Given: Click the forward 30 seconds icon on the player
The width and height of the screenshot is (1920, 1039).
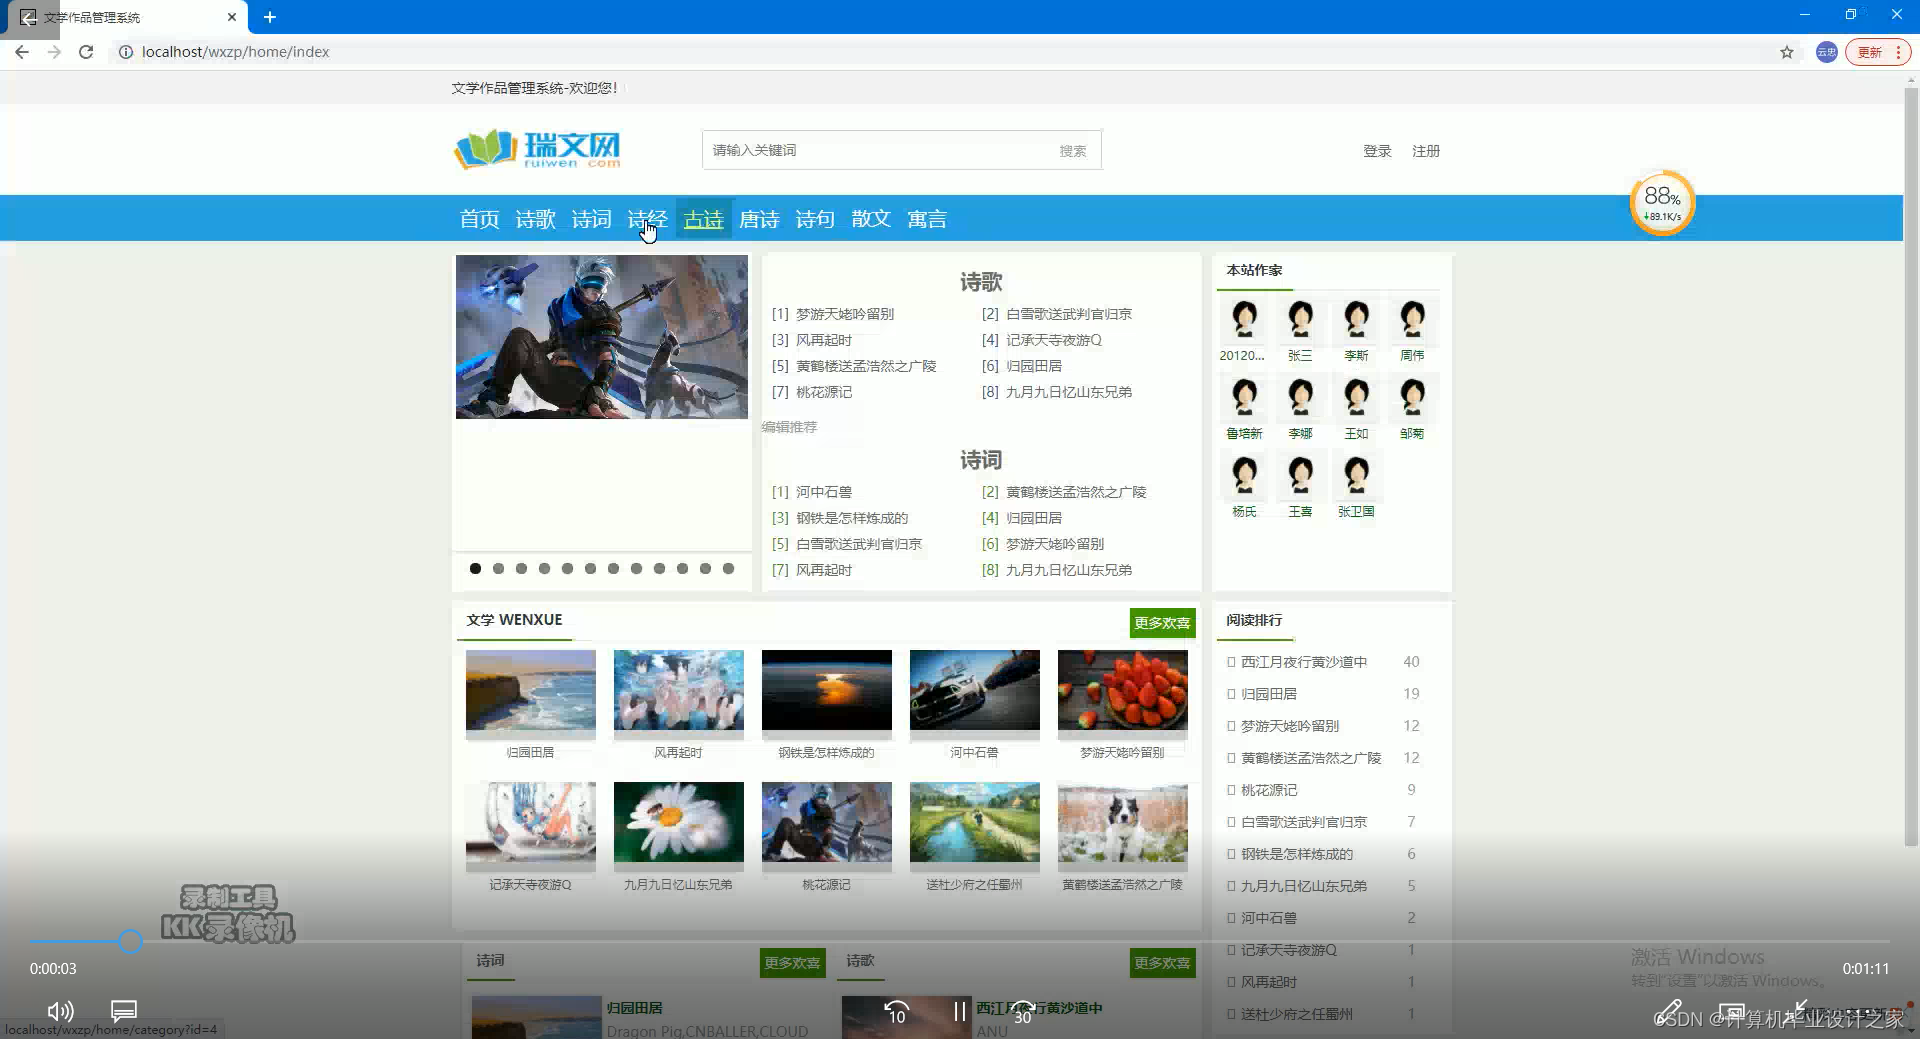Looking at the screenshot, I should (1022, 1010).
